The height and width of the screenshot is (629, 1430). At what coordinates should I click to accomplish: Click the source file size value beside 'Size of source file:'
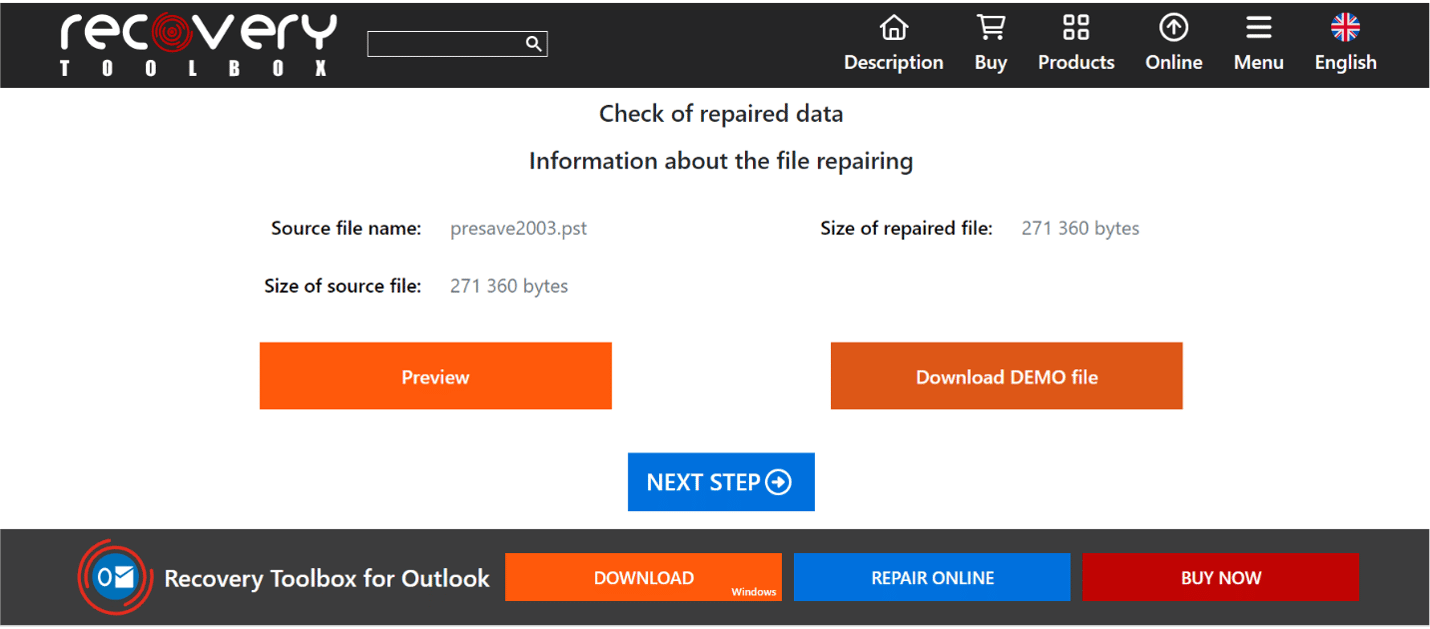(x=509, y=286)
